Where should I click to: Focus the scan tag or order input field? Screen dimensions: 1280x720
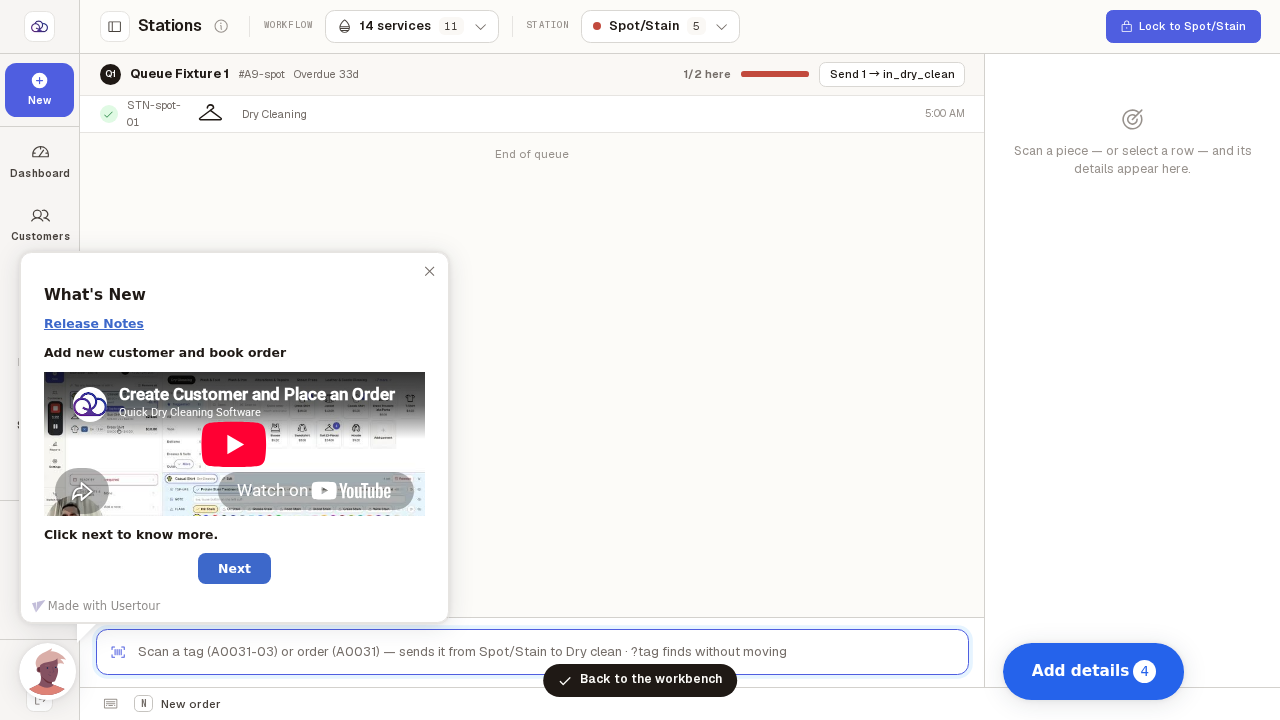(x=532, y=652)
